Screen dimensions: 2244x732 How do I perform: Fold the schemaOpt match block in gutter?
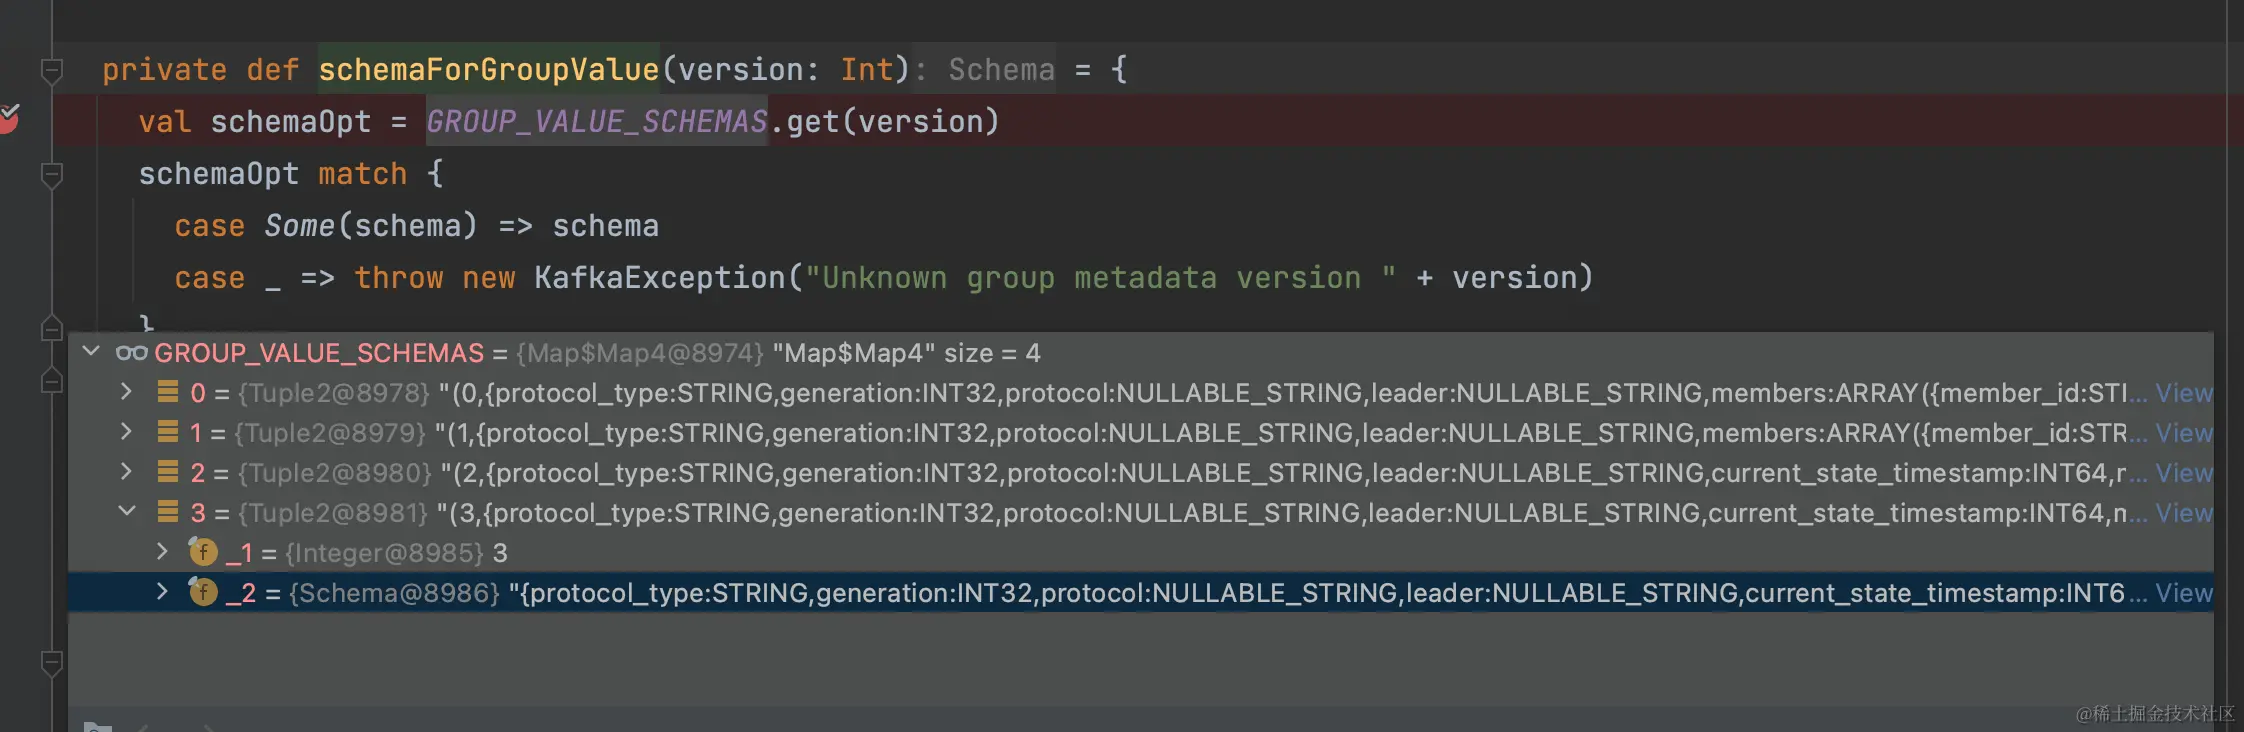52,175
